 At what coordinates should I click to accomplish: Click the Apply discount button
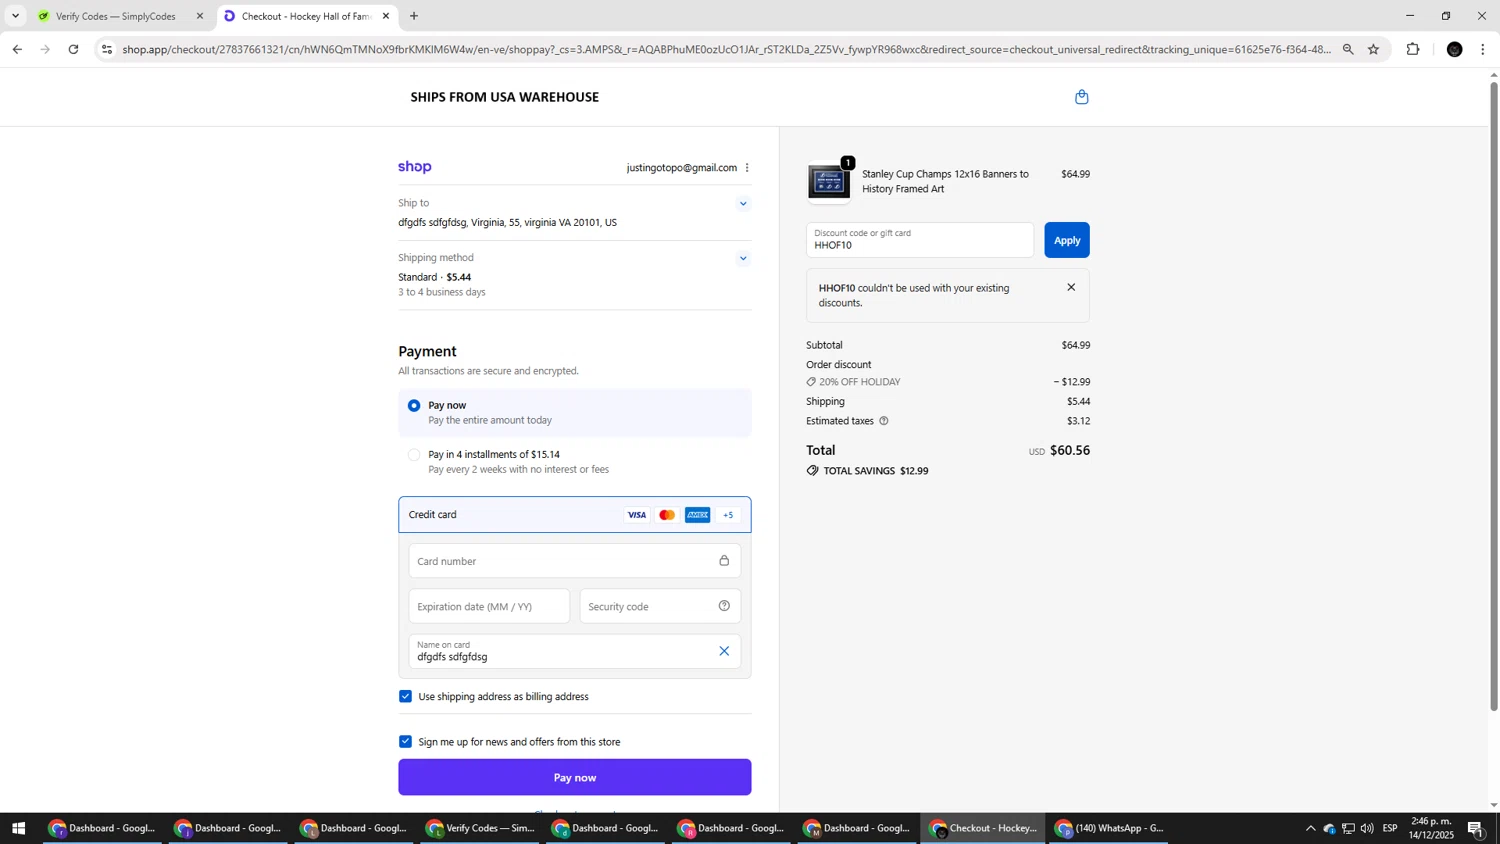point(1067,240)
